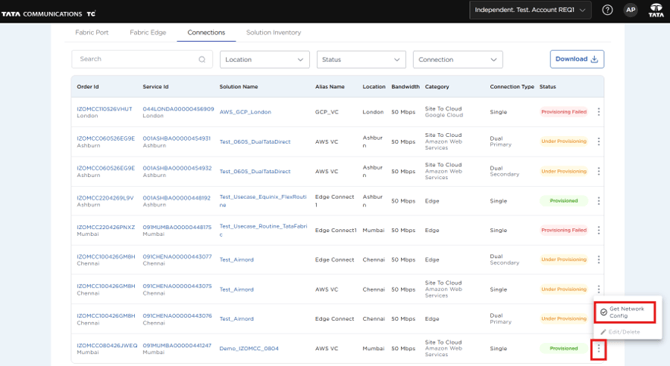Click three-dot menu for Demo_IZOMCC_0804 row
The image size is (670, 366).
(599, 349)
